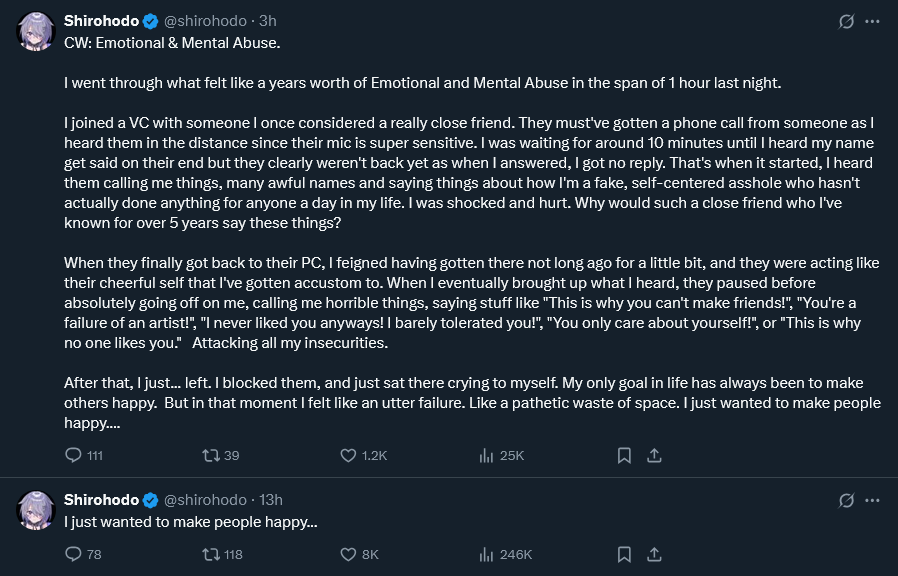Open Grok explain on the 13h post
Viewport: 898px width, 576px height.
(x=846, y=500)
